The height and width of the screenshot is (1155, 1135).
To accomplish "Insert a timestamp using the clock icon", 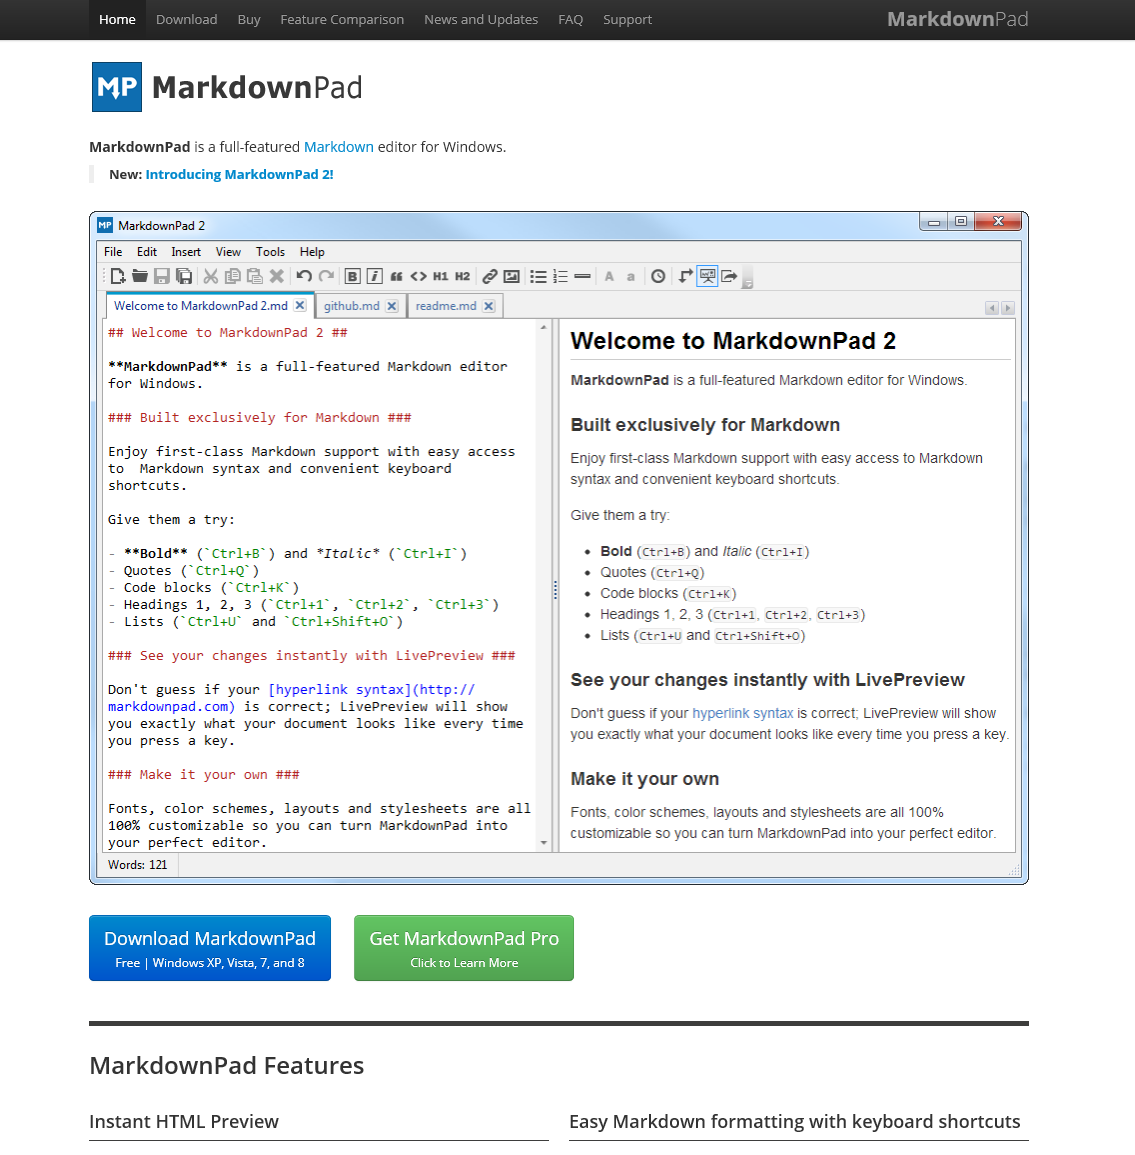I will 658,276.
